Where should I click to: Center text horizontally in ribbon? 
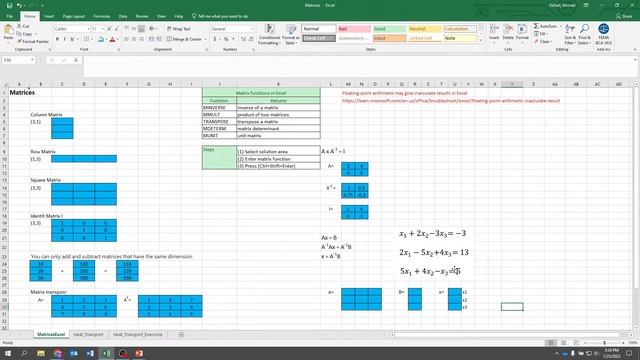tap(134, 39)
